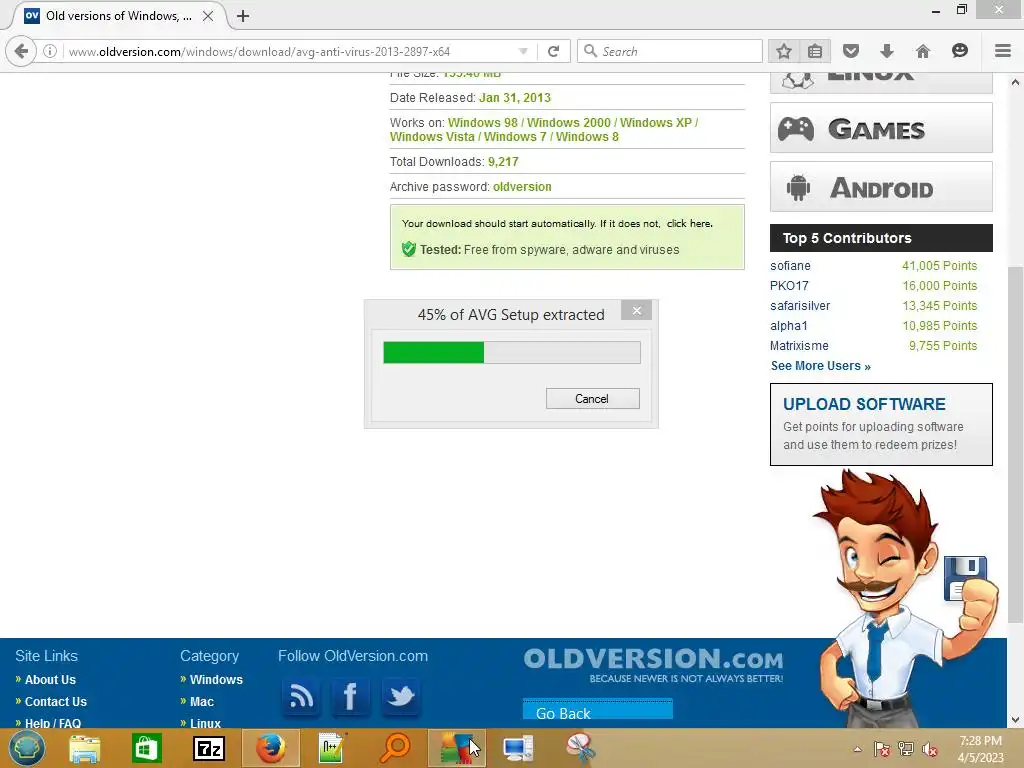This screenshot has width=1024, height=768.
Task: Open the Upload Software banner
Action: pyautogui.click(x=881, y=424)
